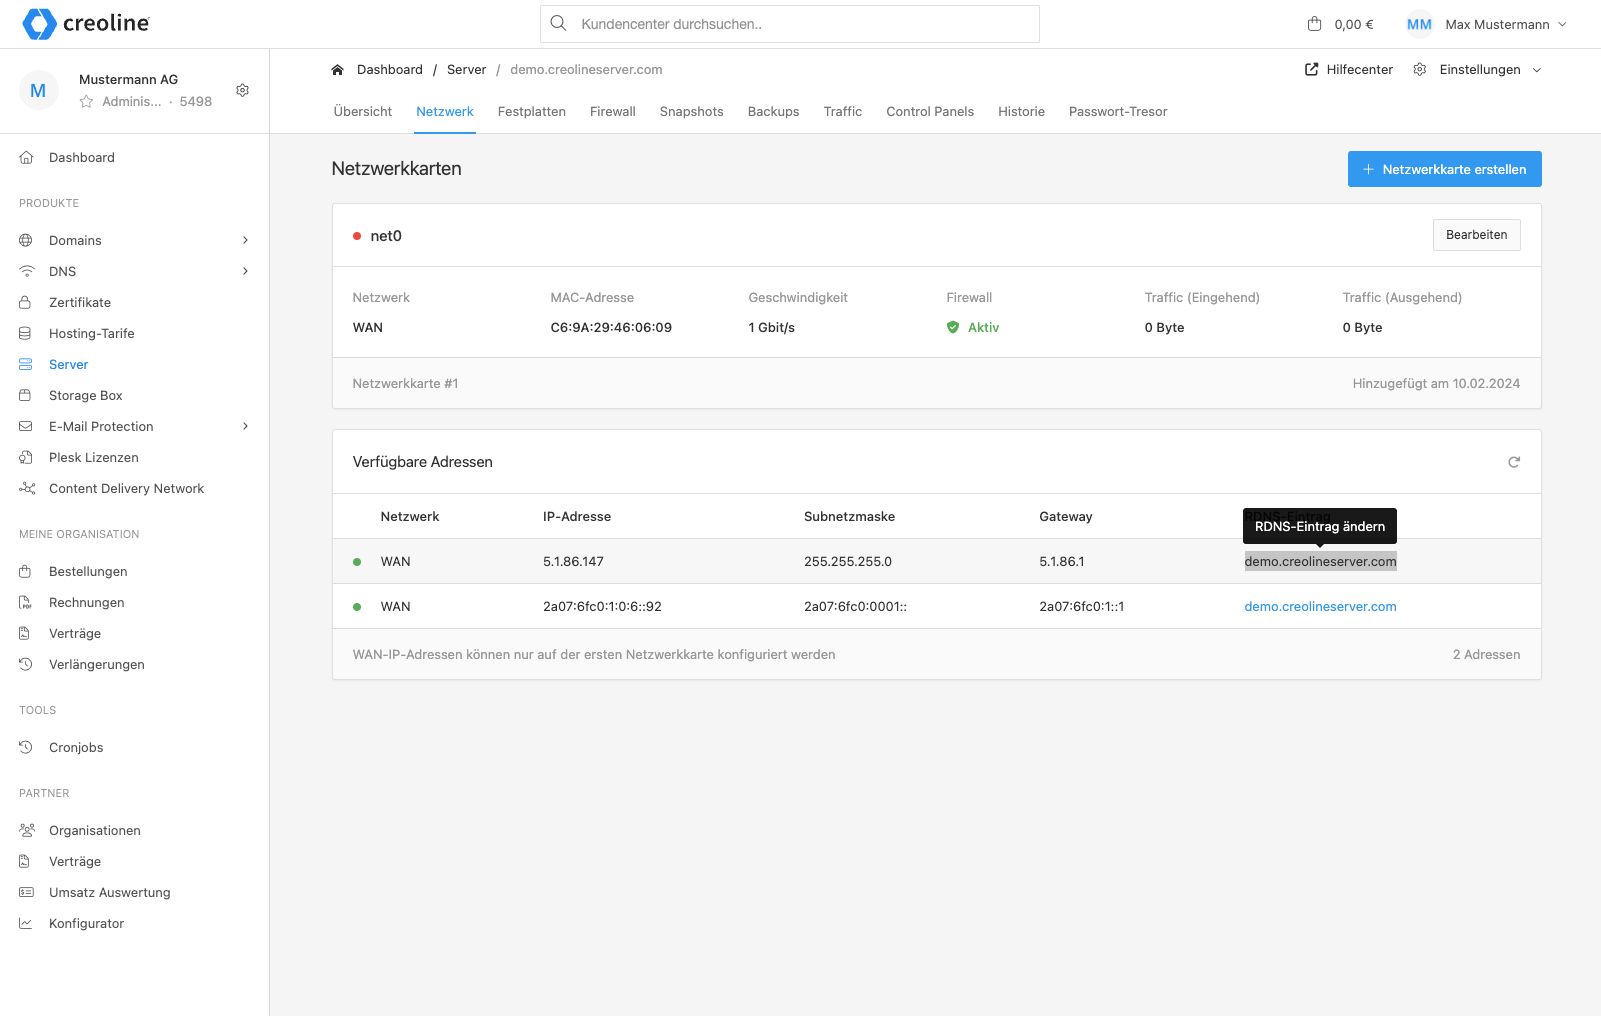The image size is (1601, 1016).
Task: Click the Hosting-Tarife database icon
Action: click(25, 333)
